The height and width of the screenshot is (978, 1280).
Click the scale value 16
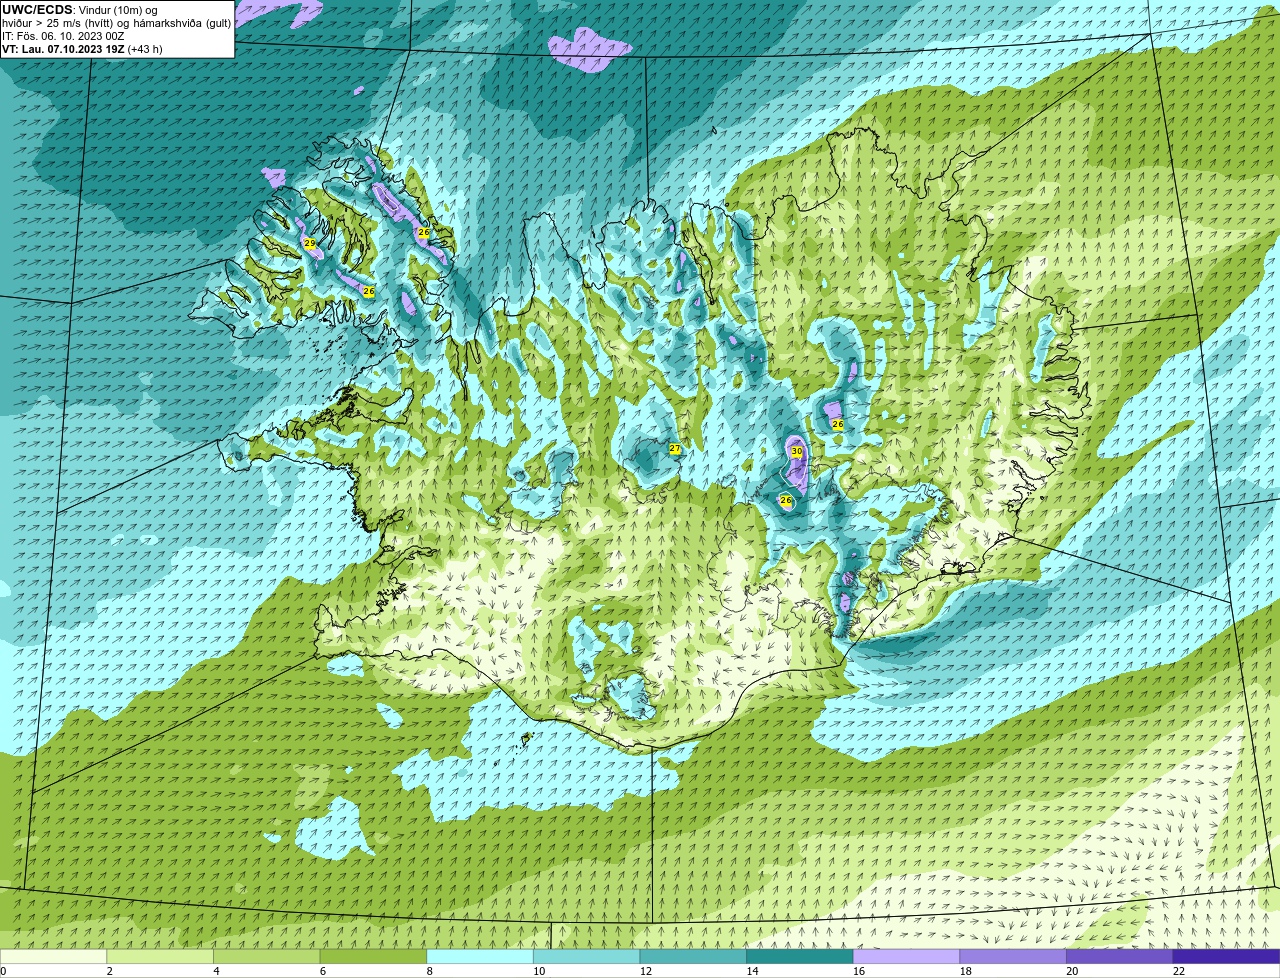coord(859,971)
